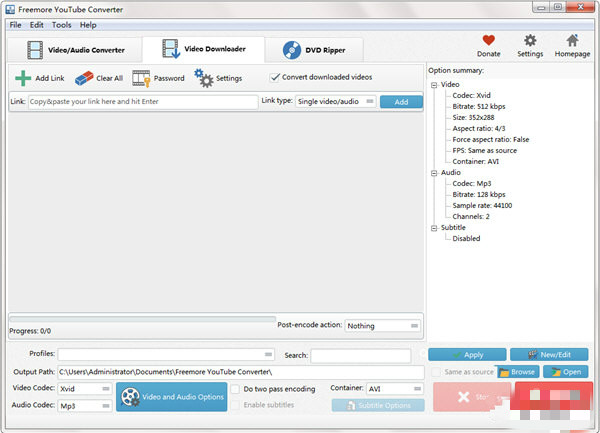Image resolution: width=600 pixels, height=433 pixels.
Task: Check the Enable subtitles checkbox
Action: (235, 405)
